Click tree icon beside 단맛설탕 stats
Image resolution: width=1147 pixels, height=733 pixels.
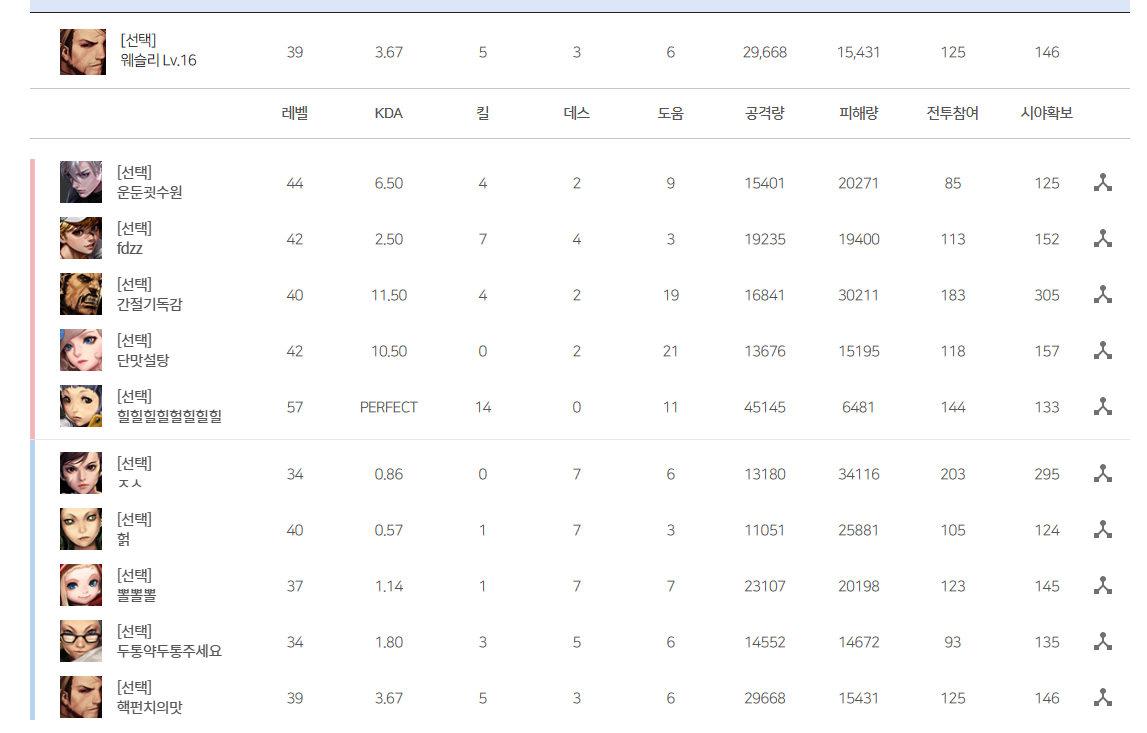coord(1102,351)
